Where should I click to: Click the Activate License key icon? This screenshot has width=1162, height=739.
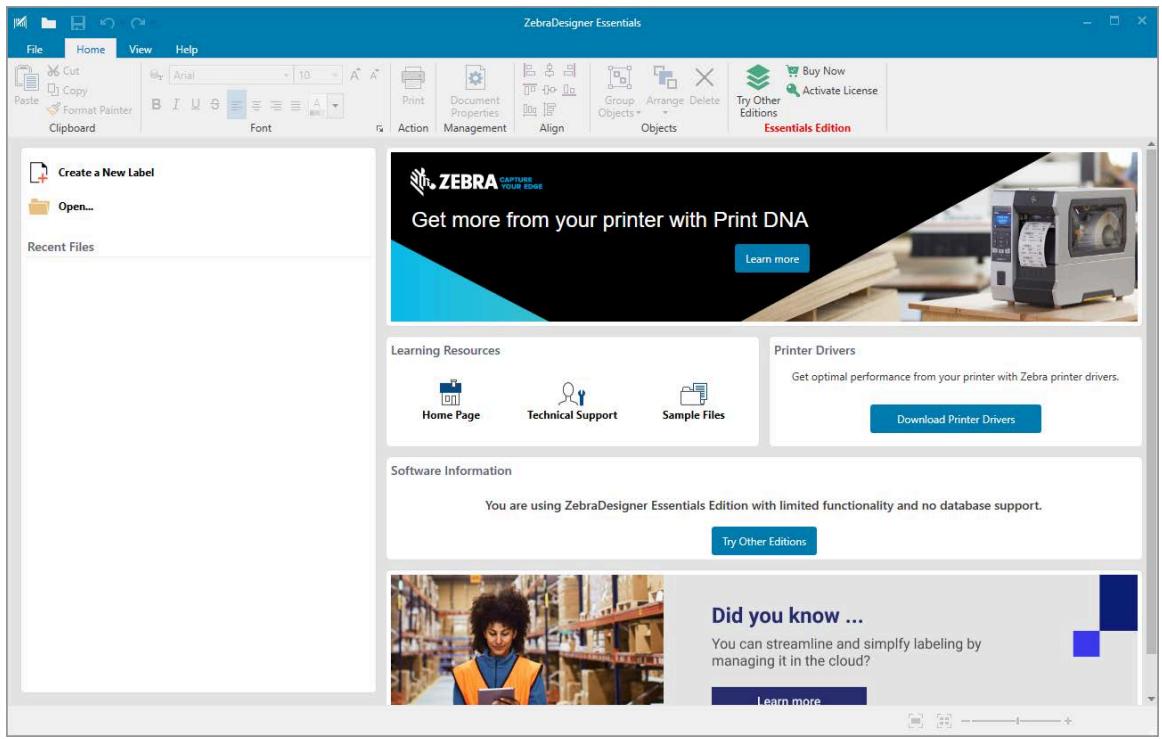[x=792, y=90]
